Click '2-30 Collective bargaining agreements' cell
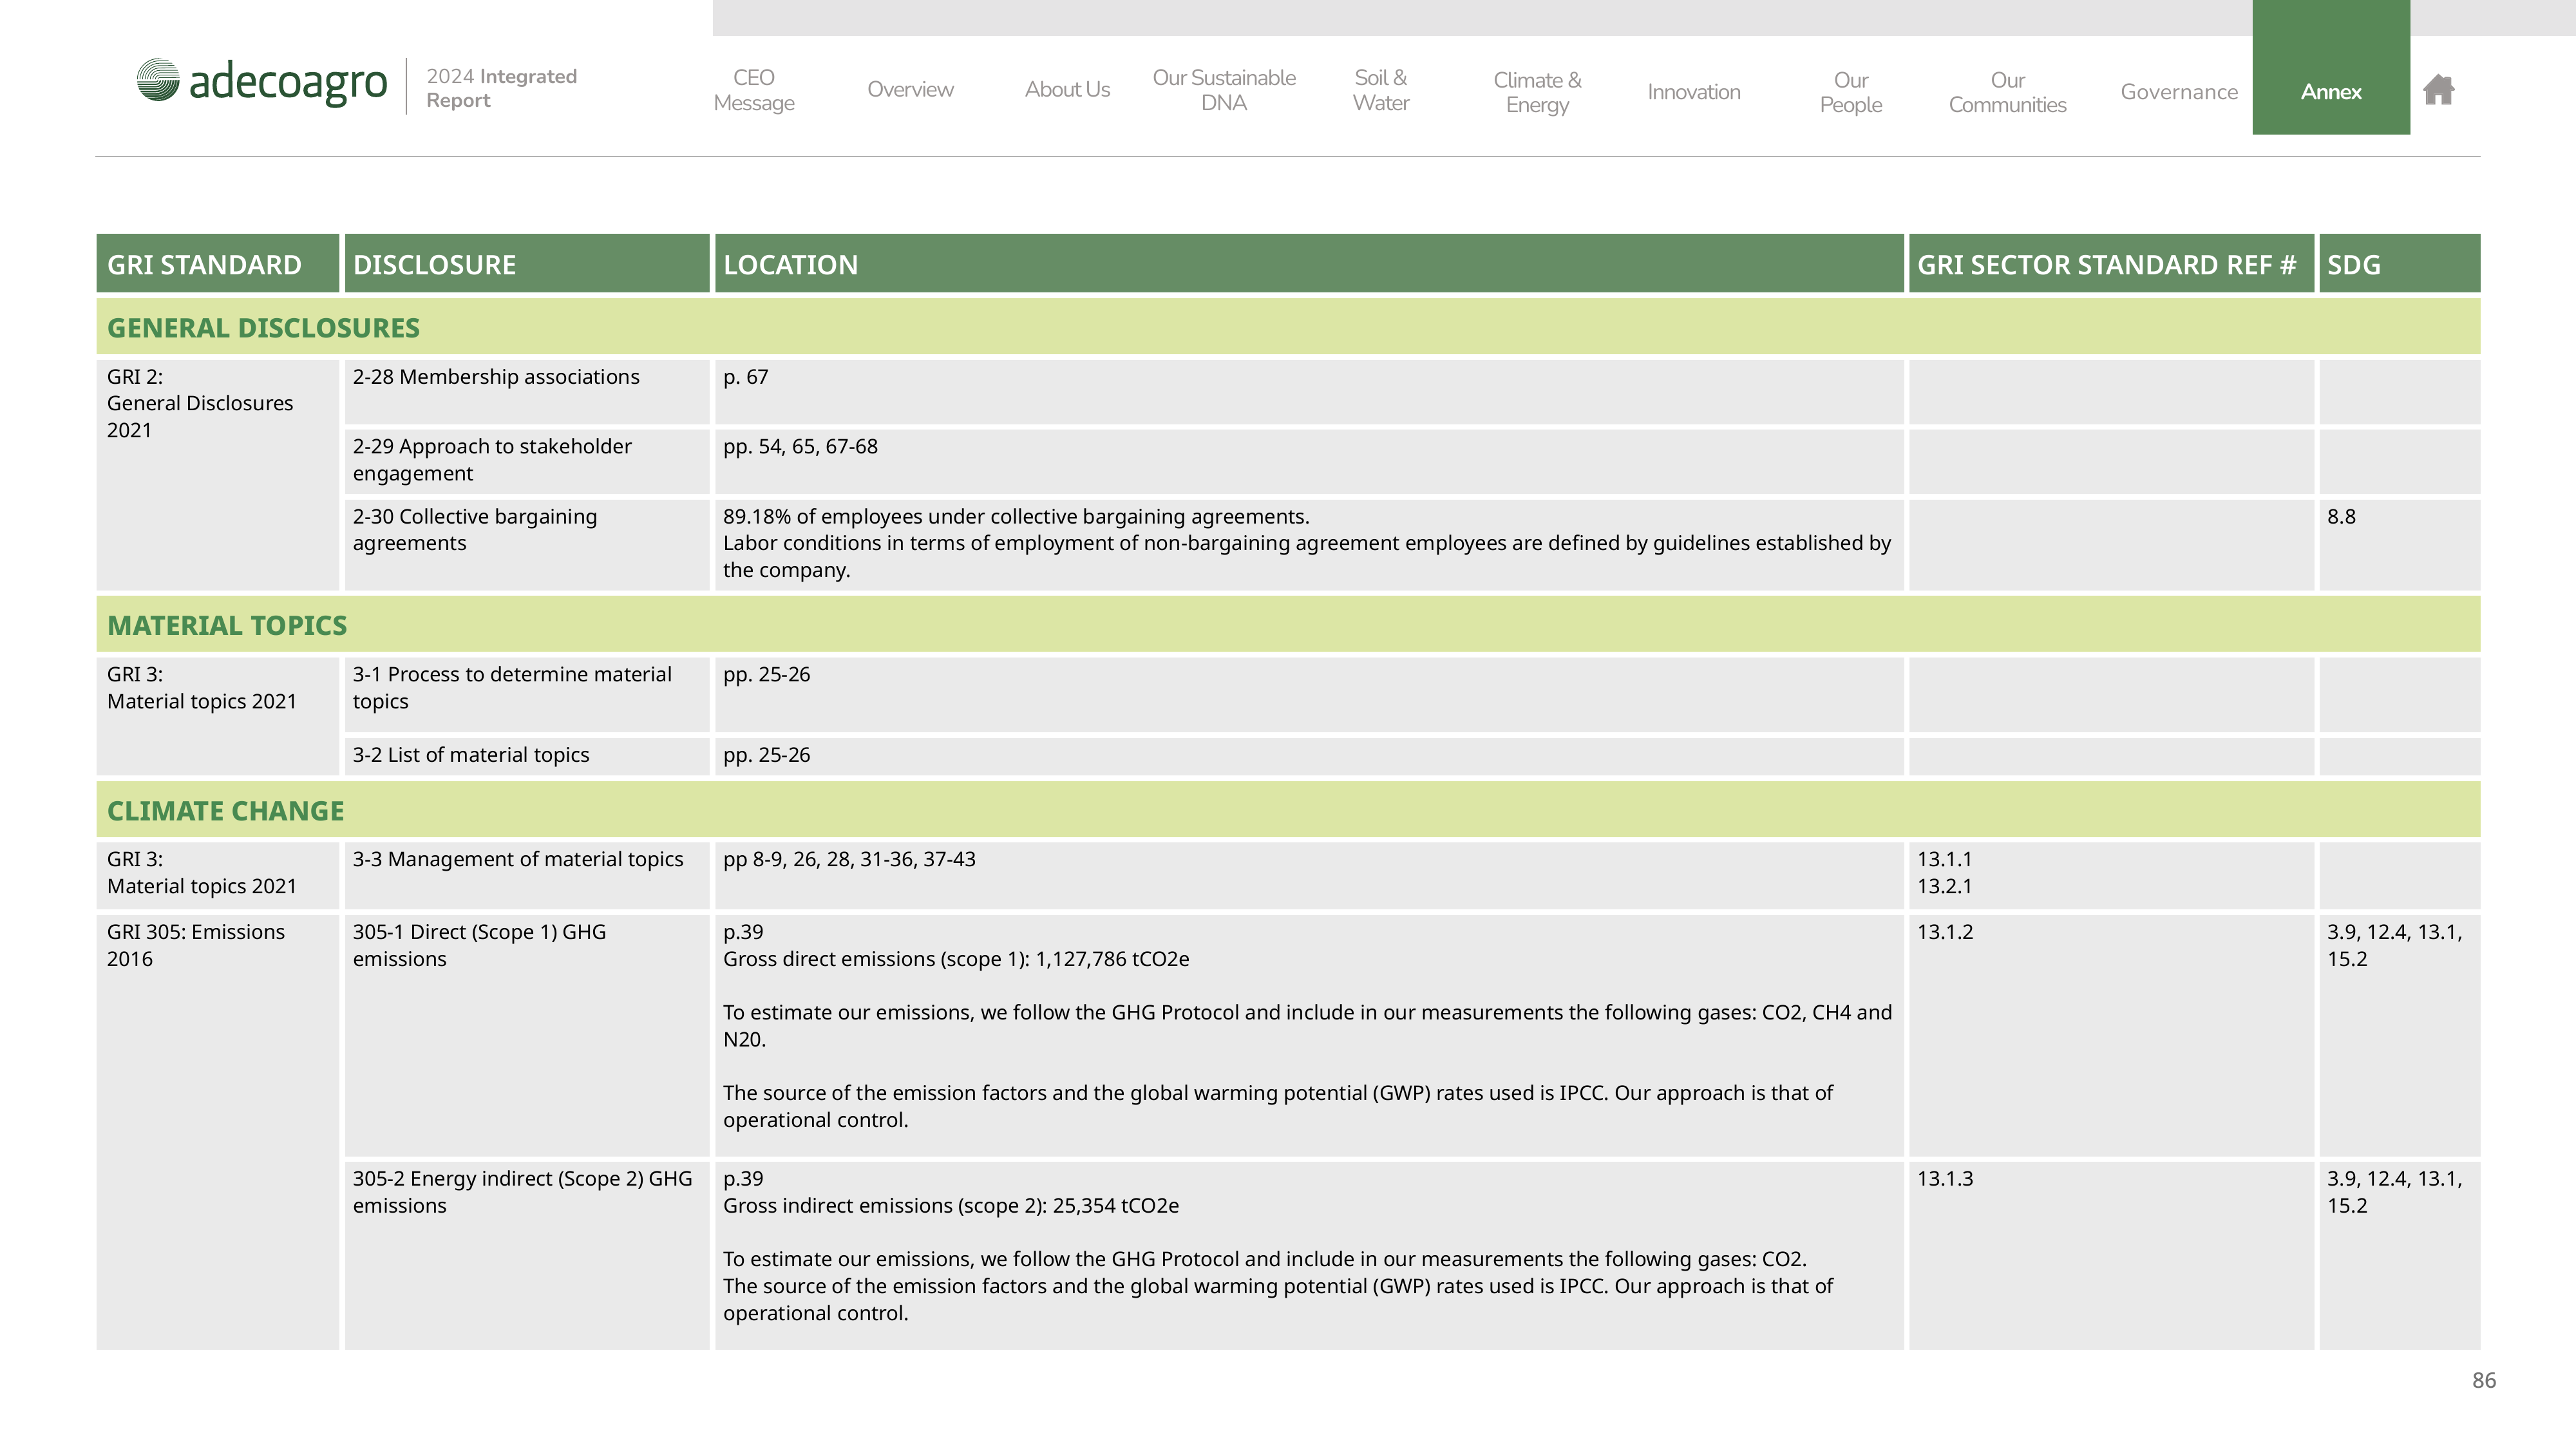Screen dimensions: 2576x1449 click(x=527, y=545)
